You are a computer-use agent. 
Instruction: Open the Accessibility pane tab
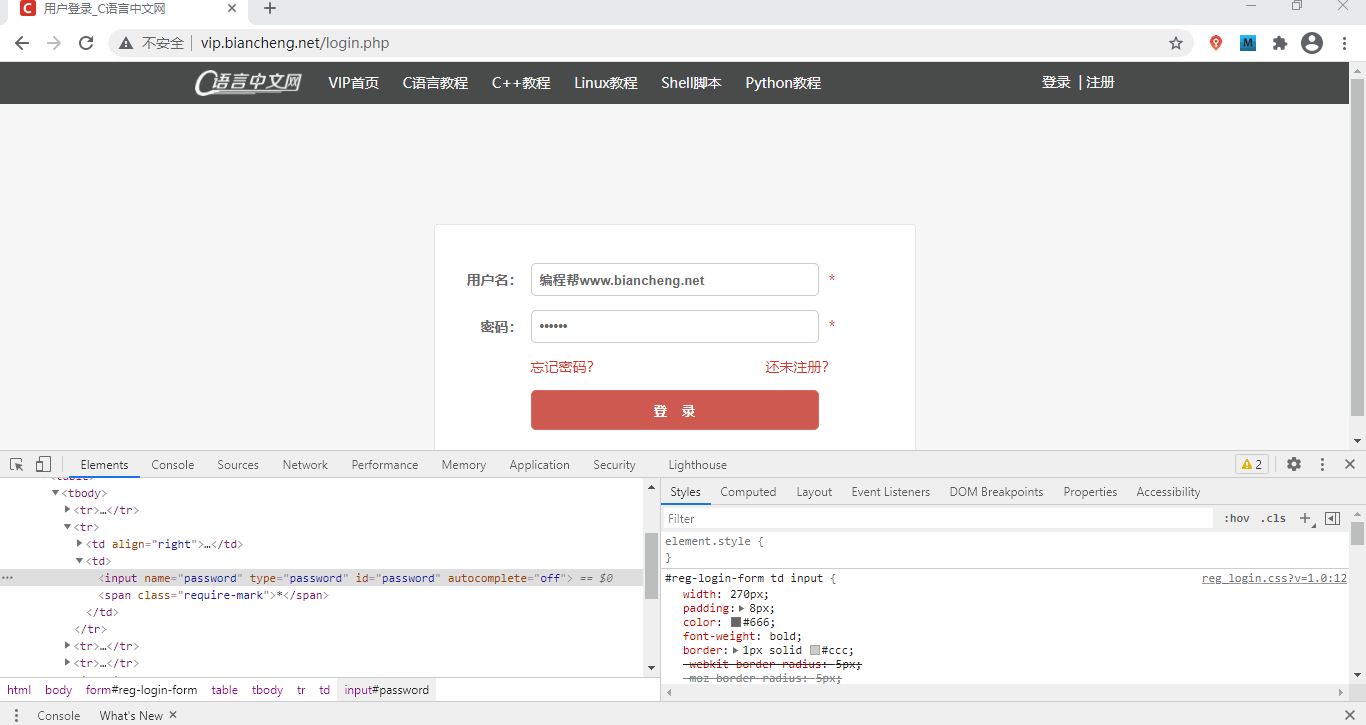(x=1168, y=492)
